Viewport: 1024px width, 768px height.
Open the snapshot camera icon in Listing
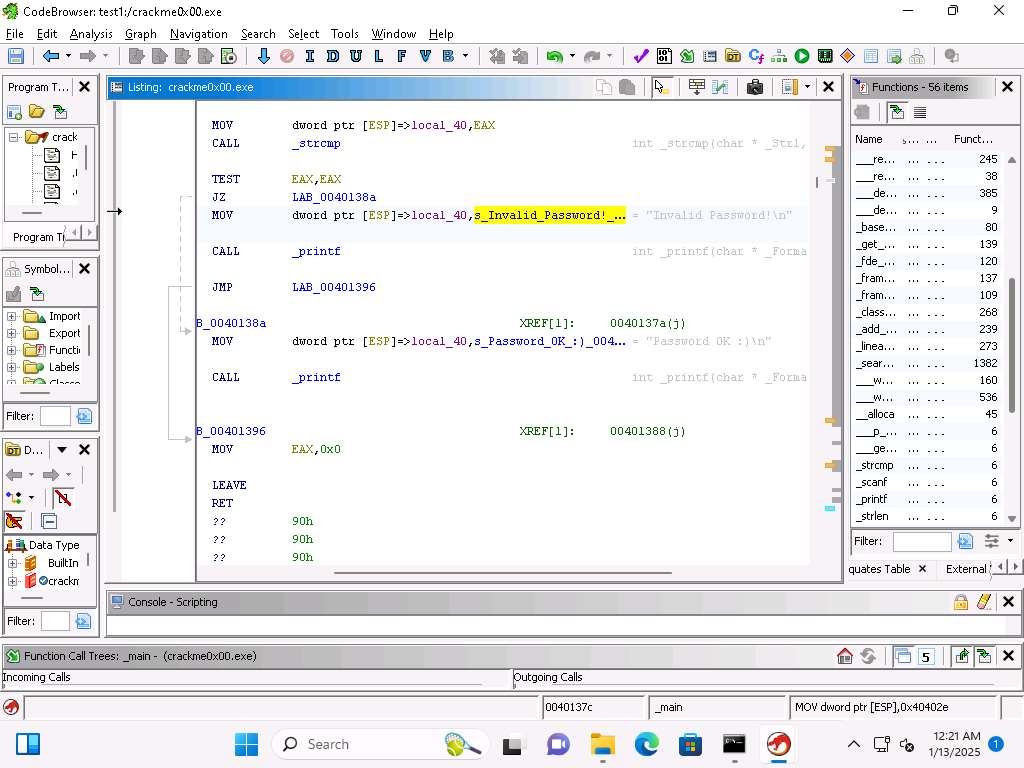tap(755, 87)
